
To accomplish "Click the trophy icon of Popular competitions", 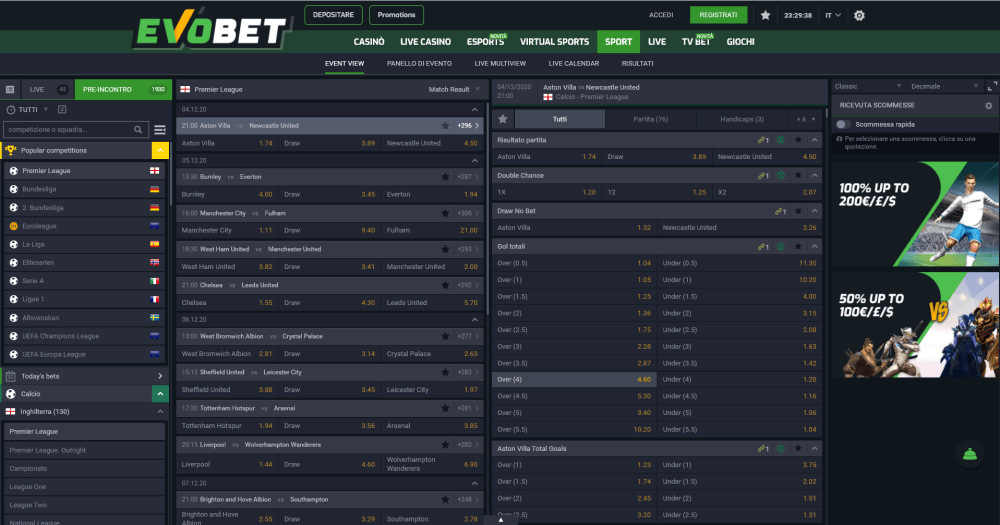I will [x=10, y=151].
